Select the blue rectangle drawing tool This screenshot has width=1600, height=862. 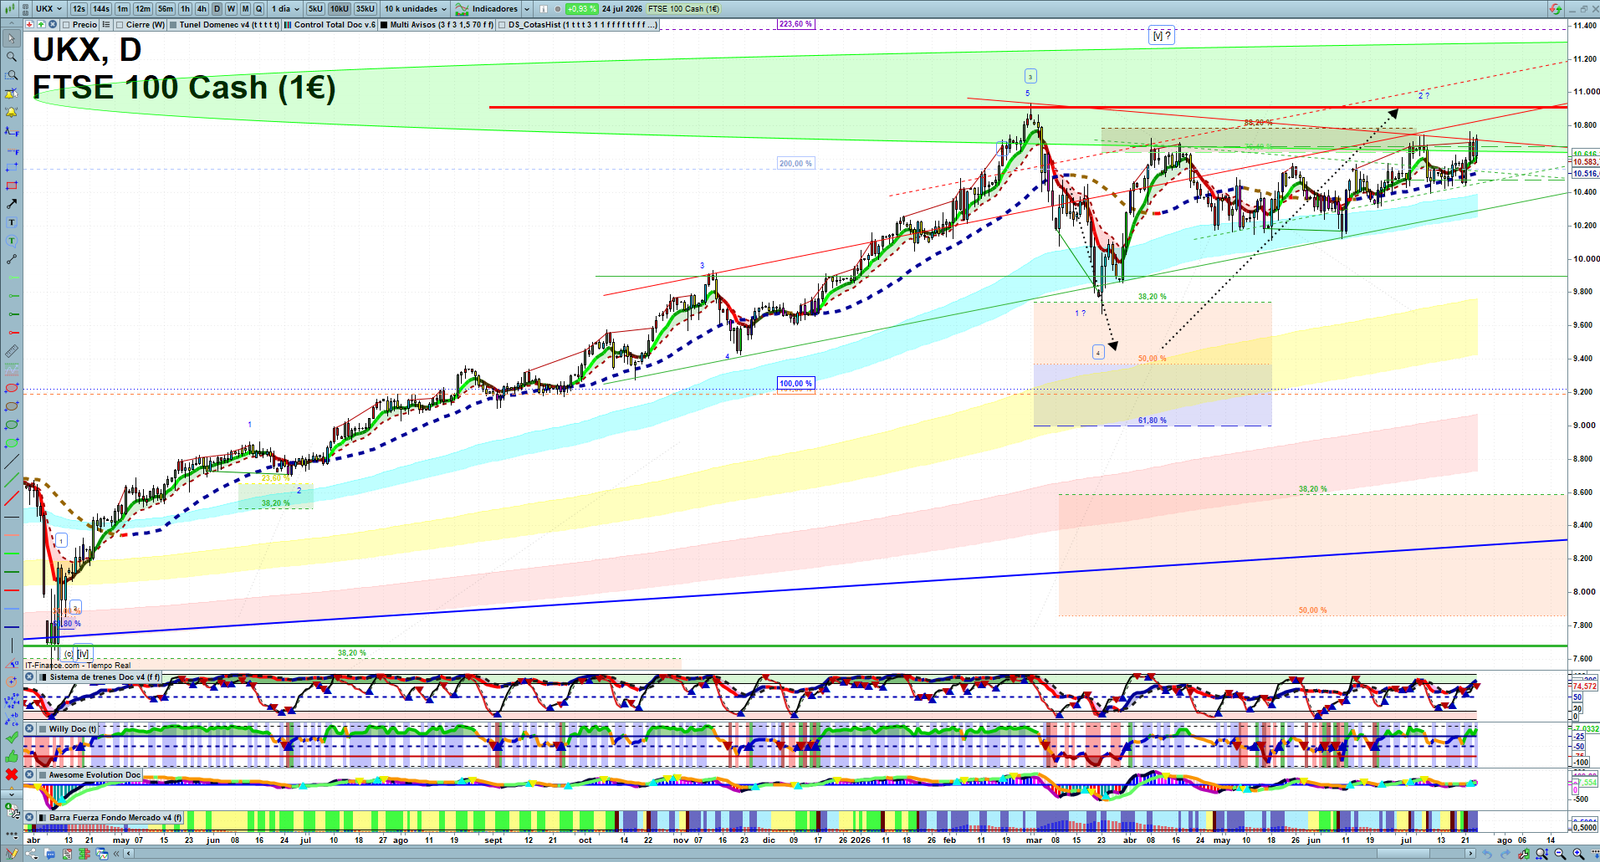click(x=12, y=168)
